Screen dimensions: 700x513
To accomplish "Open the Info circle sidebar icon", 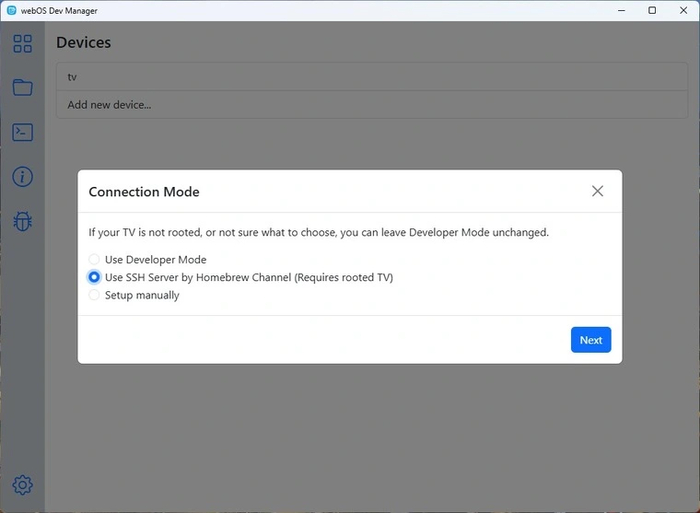I will point(22,177).
